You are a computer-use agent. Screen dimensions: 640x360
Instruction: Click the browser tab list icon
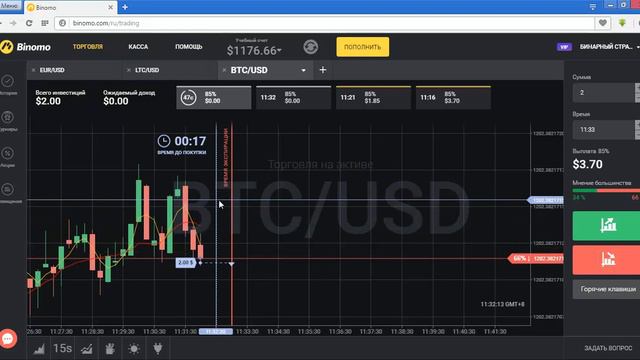click(x=593, y=6)
